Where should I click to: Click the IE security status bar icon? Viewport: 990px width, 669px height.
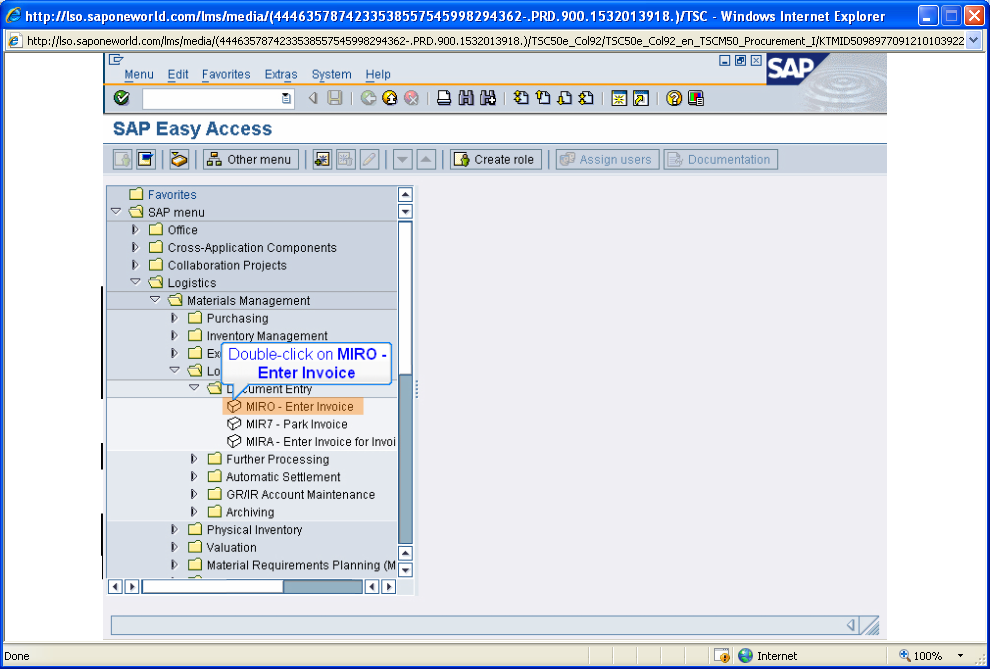(722, 656)
